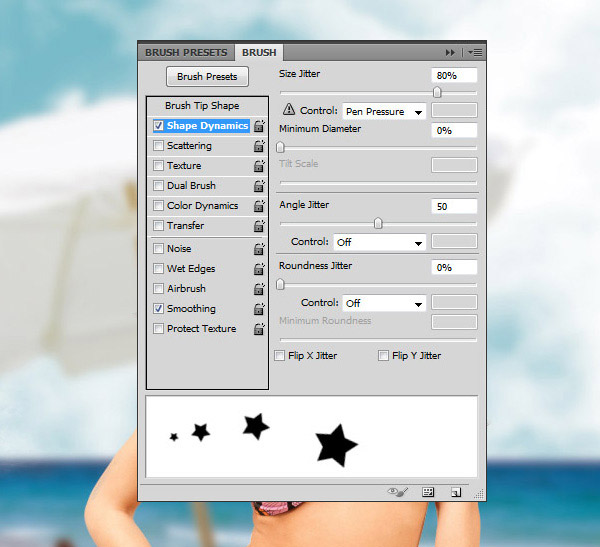This screenshot has height=547, width=600.
Task: Enable the Protect Texture checkbox
Action: pos(158,328)
